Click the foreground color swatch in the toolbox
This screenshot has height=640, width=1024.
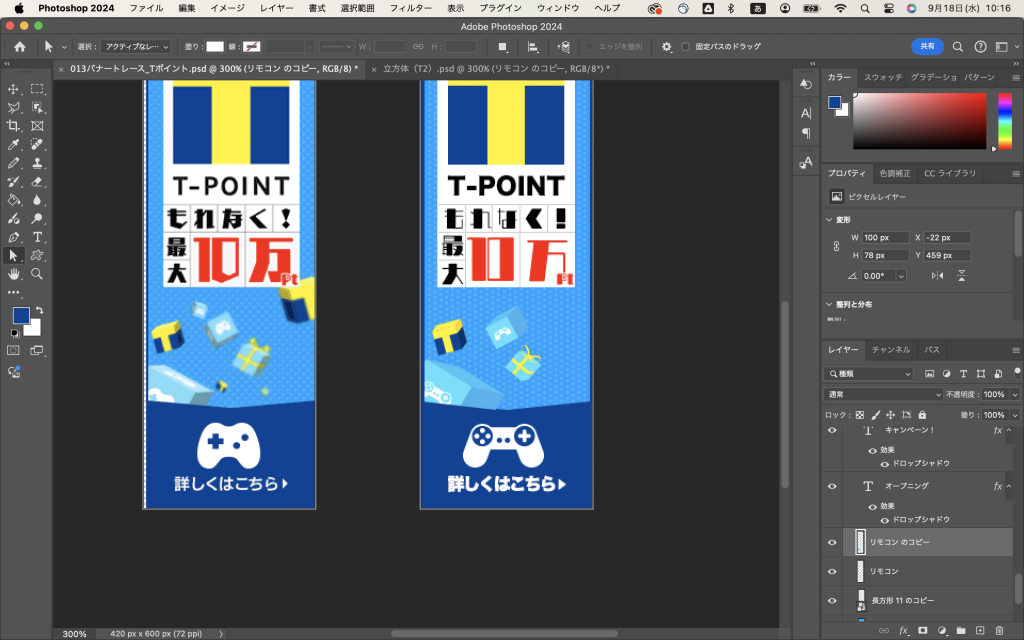(x=20, y=315)
